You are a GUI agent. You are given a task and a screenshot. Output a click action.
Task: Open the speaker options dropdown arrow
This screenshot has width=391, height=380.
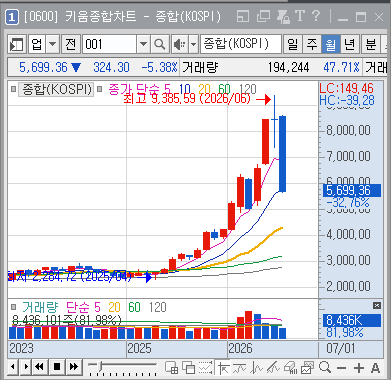click(194, 44)
